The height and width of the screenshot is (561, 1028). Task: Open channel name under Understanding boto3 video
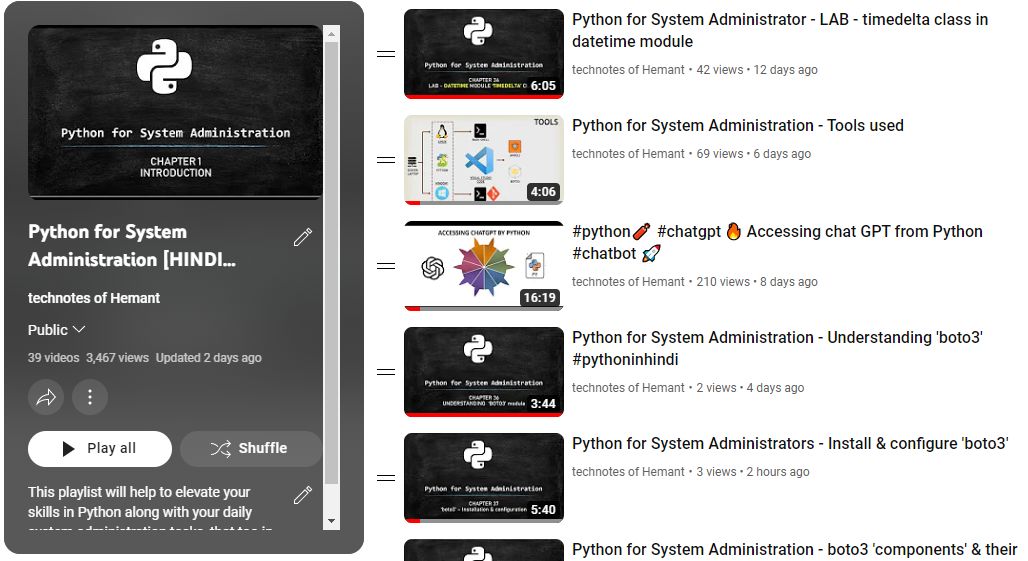tap(628, 388)
